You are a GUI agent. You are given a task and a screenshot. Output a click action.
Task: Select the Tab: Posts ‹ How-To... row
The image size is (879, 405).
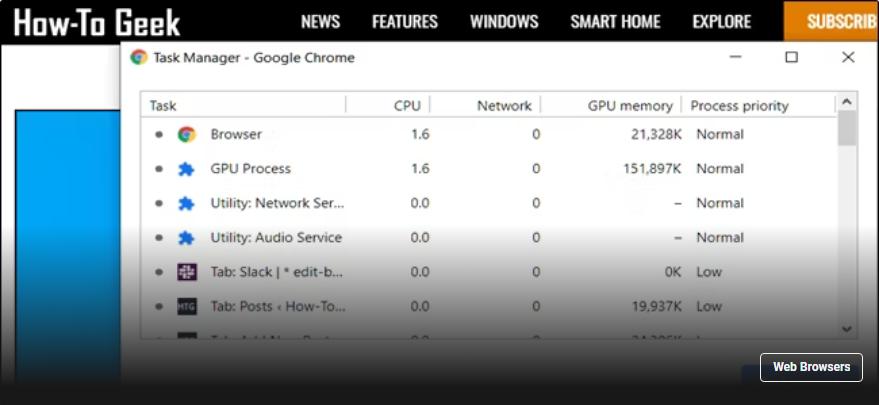pyautogui.click(x=489, y=306)
